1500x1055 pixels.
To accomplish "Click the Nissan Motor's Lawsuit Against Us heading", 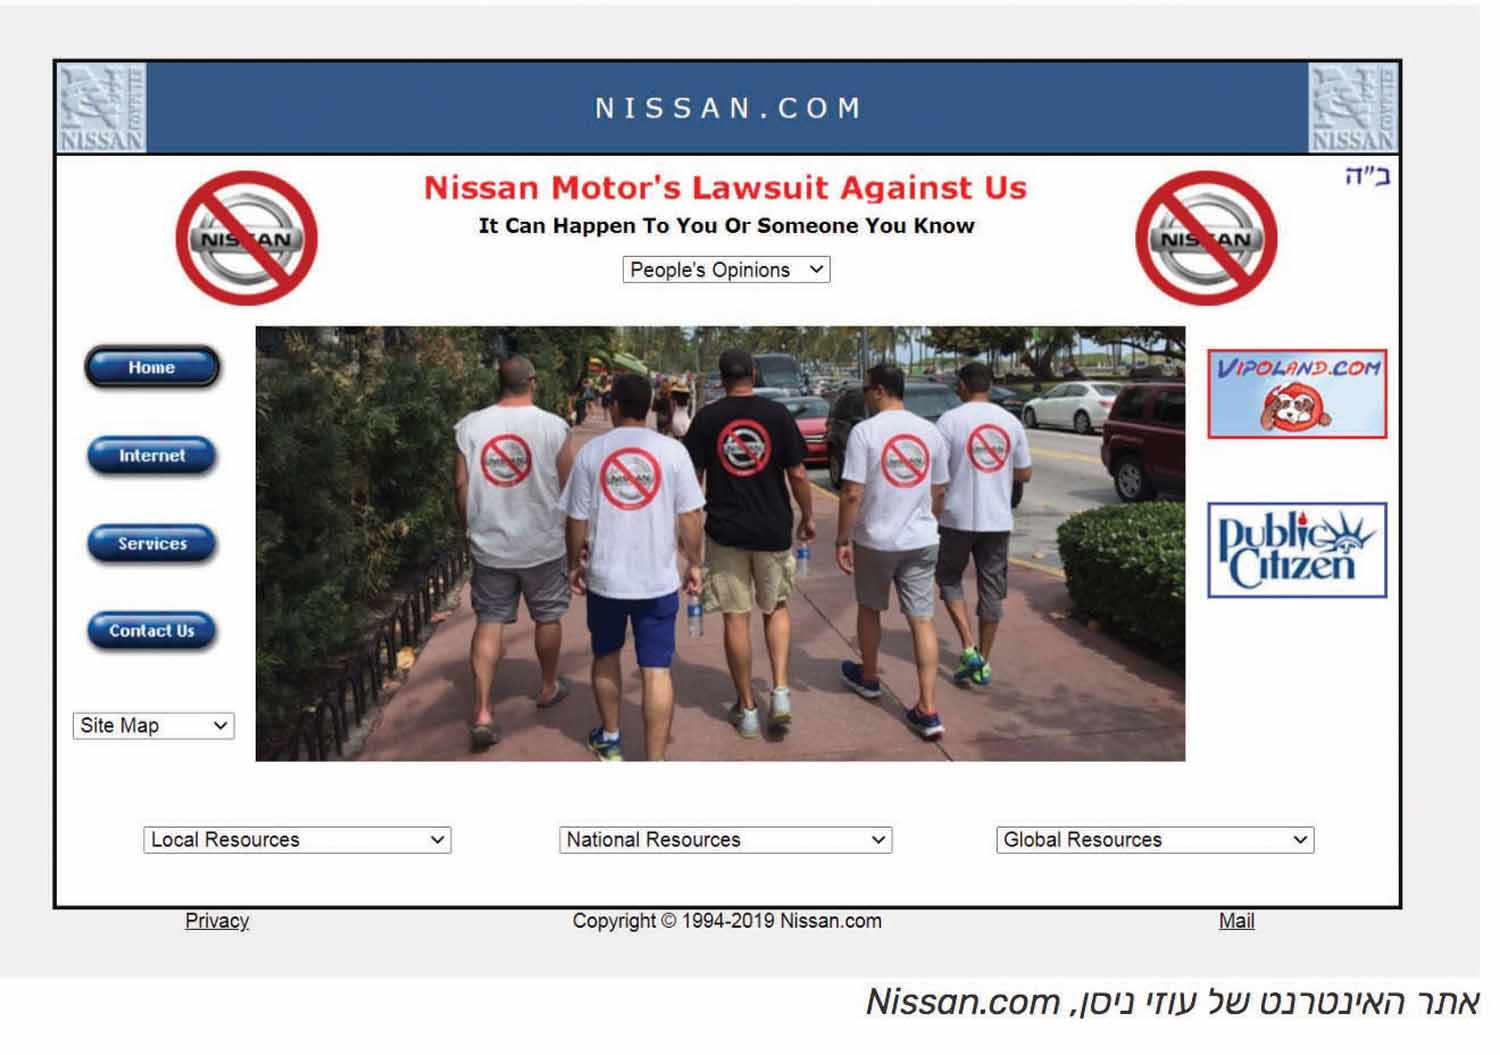I will (x=725, y=188).
